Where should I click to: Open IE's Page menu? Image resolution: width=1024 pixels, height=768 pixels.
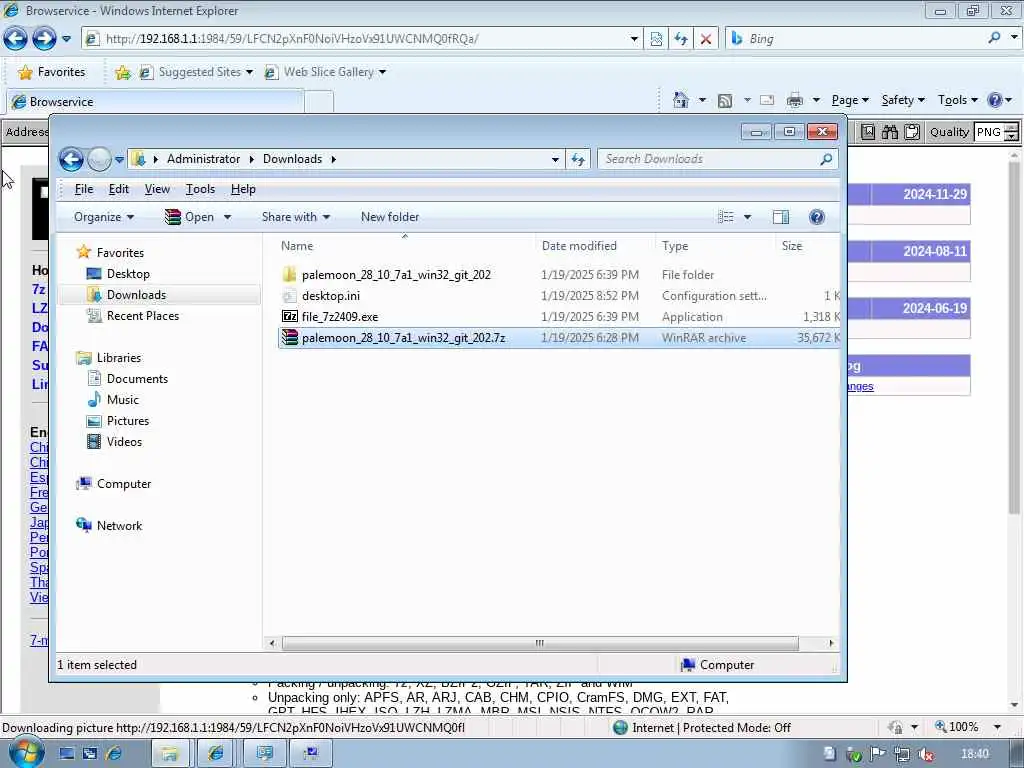point(850,101)
